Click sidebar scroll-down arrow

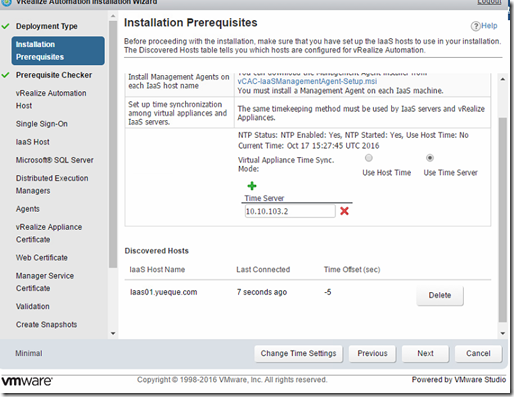coord(113,333)
